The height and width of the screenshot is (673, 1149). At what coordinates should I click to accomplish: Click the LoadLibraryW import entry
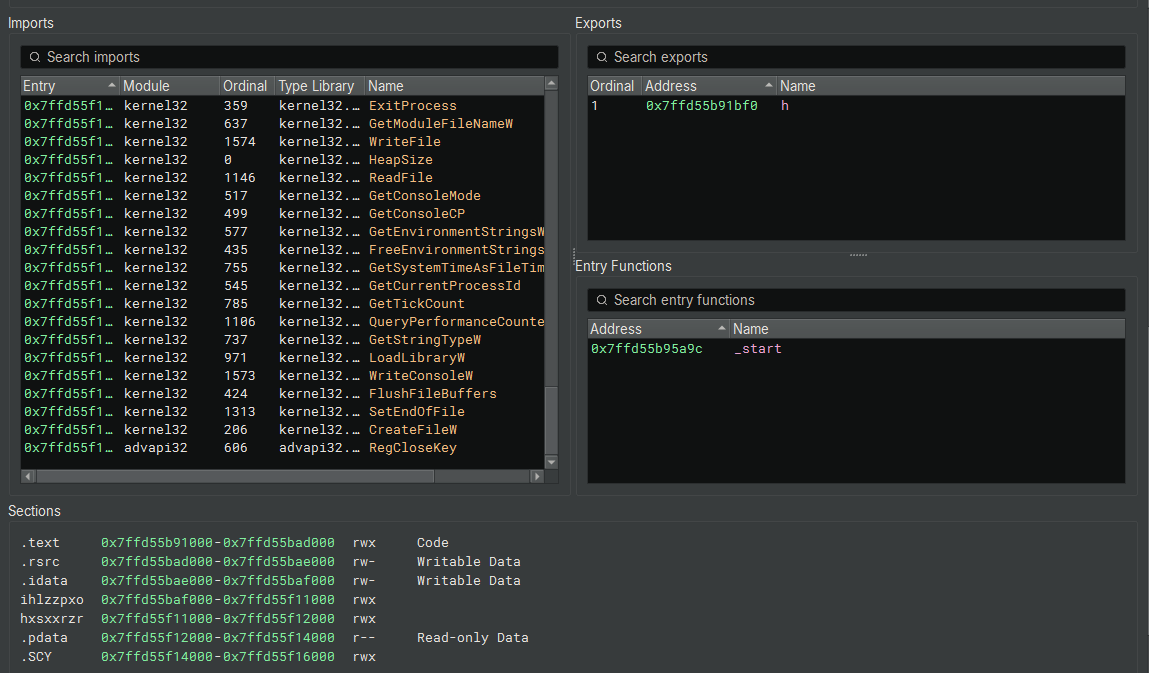[416, 357]
